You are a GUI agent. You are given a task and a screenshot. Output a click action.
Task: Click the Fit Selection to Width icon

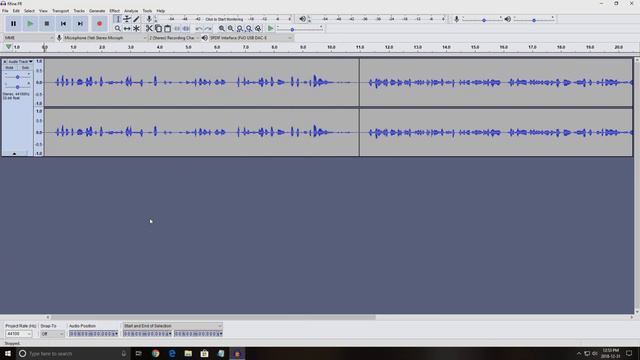coord(240,29)
